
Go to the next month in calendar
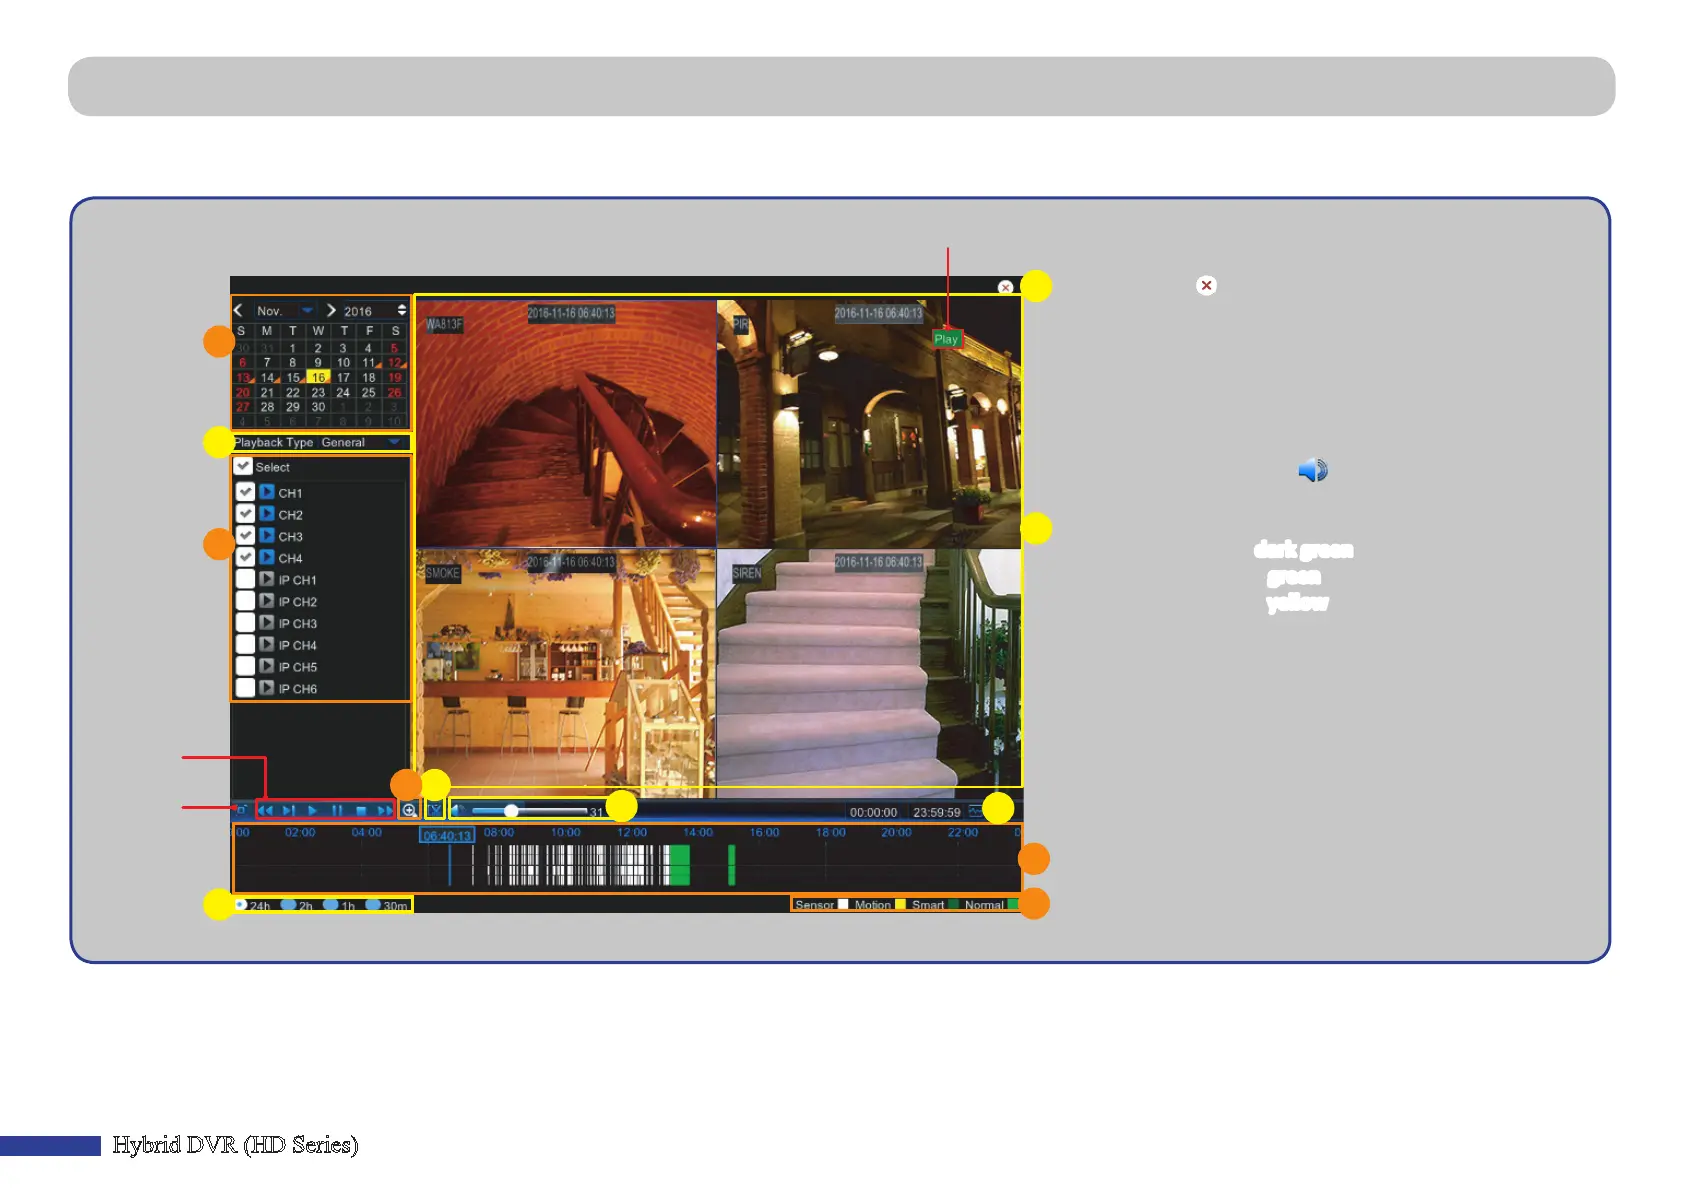point(331,311)
